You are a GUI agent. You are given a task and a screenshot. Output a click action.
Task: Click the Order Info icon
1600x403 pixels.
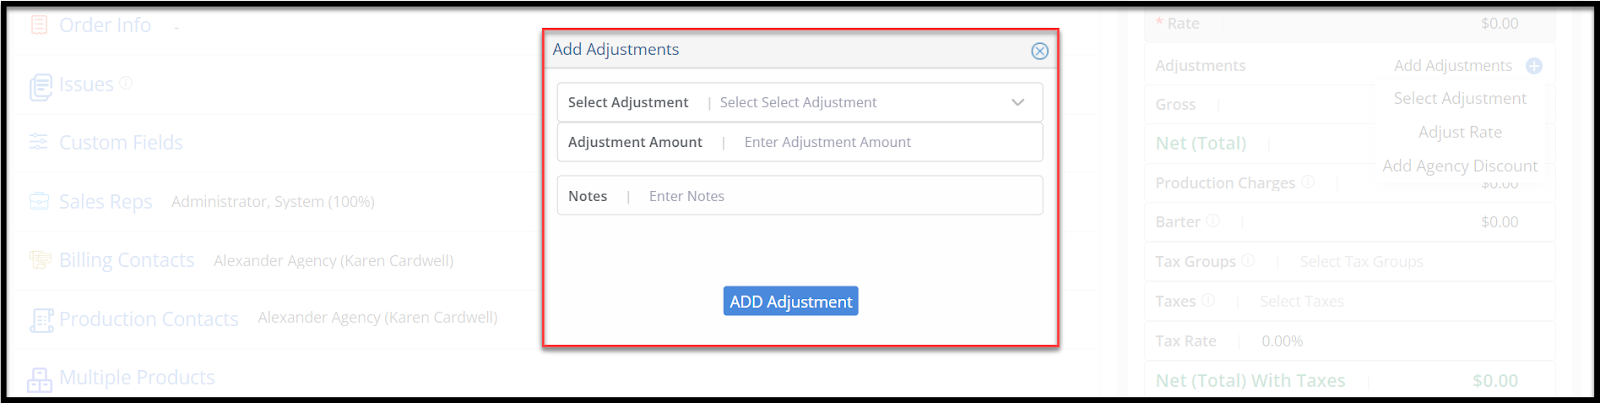tap(39, 25)
